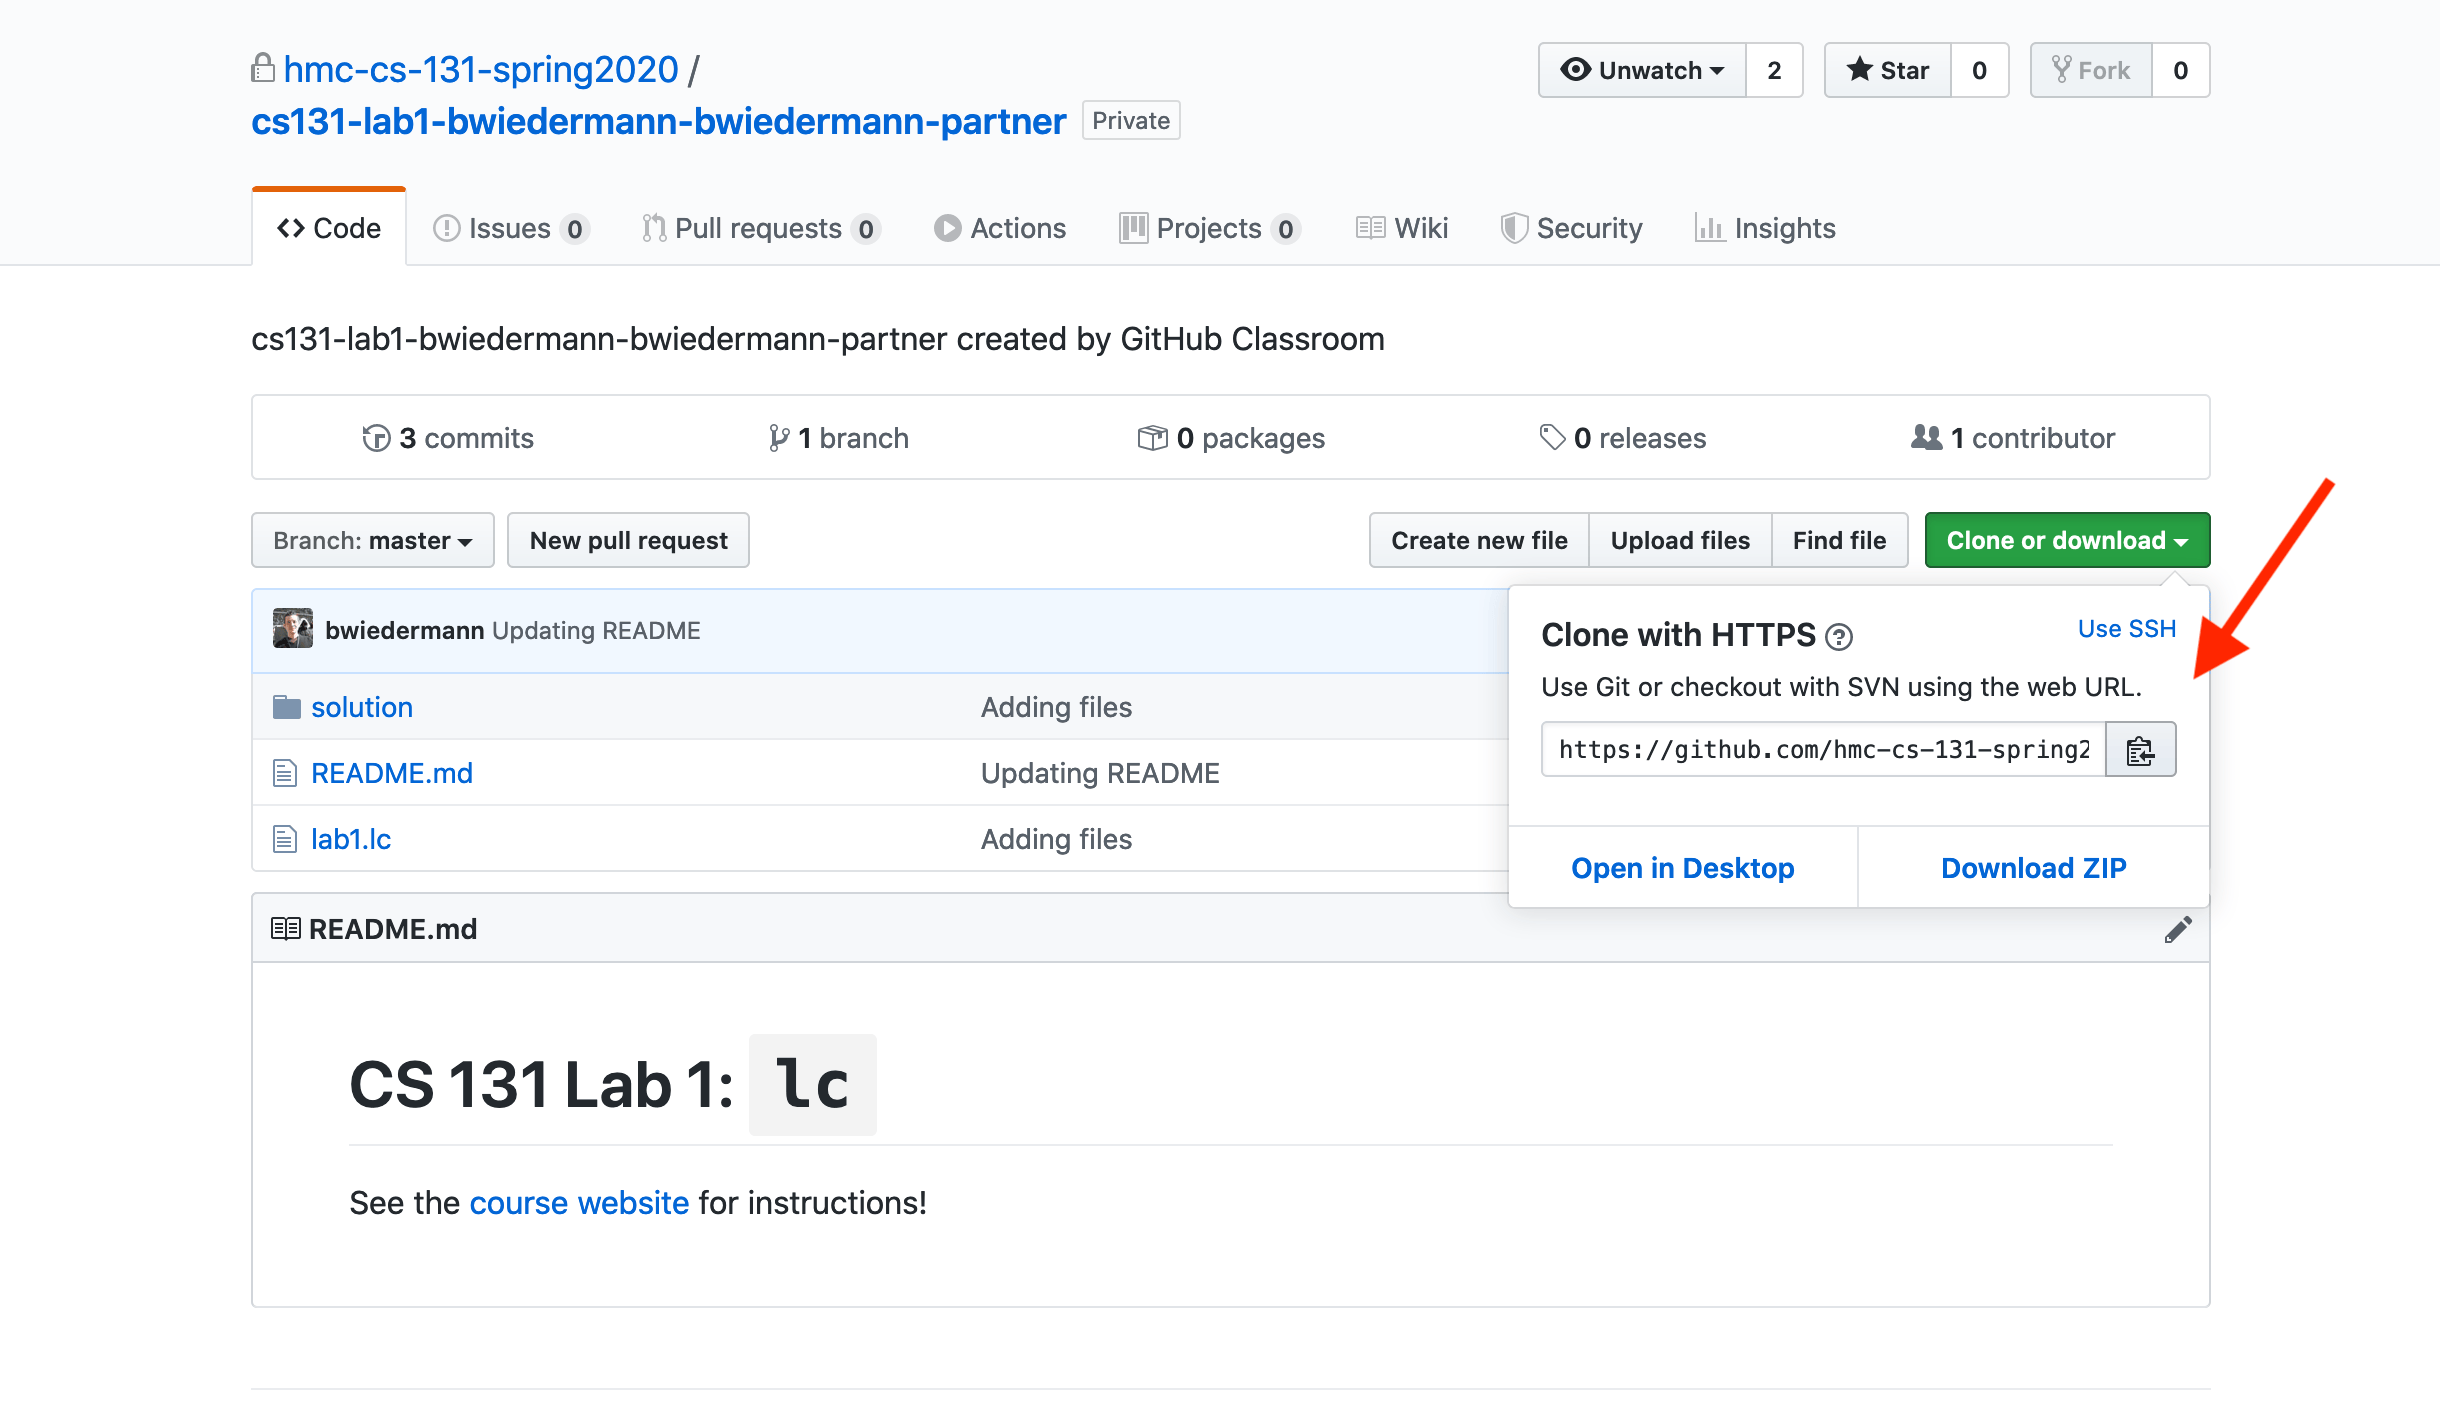This screenshot has height=1418, width=2440.
Task: Open the cs131-lab1-bwiedermann-bwiedermann-partner repository link
Action: tap(659, 121)
